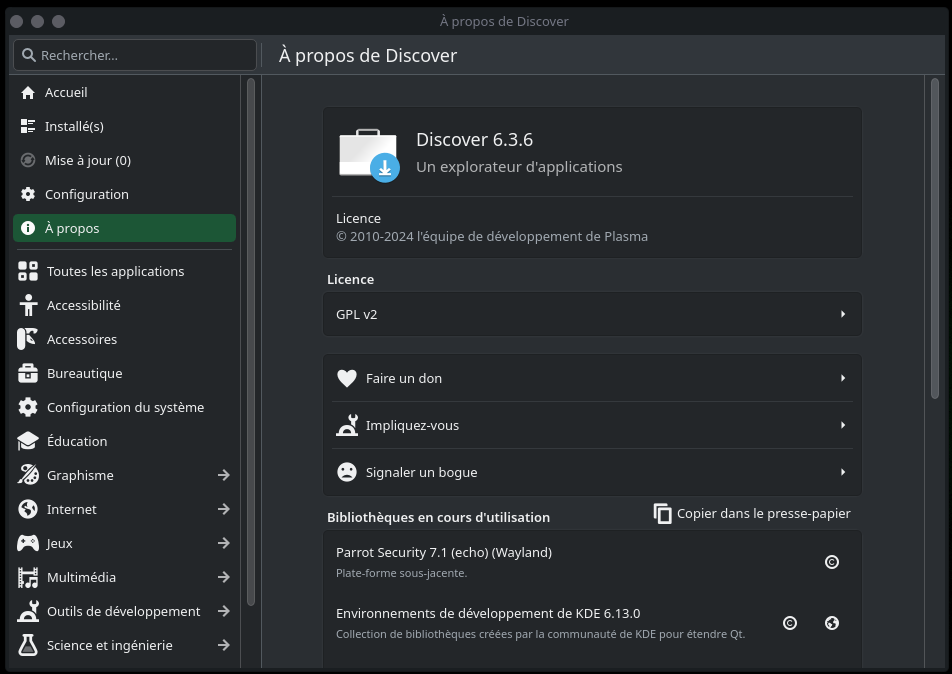This screenshot has height=674, width=952.
Task: Click the main content vertical scrollbar
Action: tap(935, 240)
